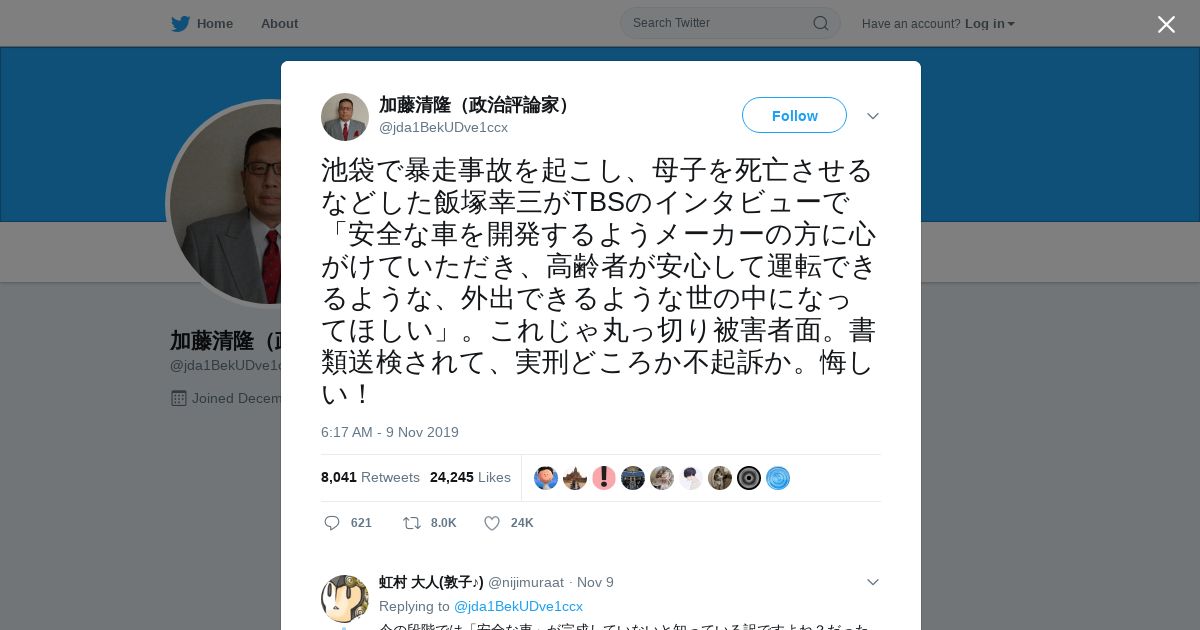Open the @jda1BekUDve1ccx reply mention link

tap(518, 606)
